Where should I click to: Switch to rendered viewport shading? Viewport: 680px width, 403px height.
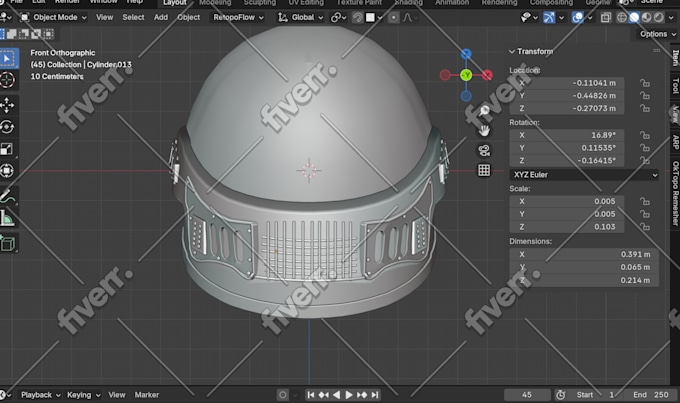[x=659, y=17]
